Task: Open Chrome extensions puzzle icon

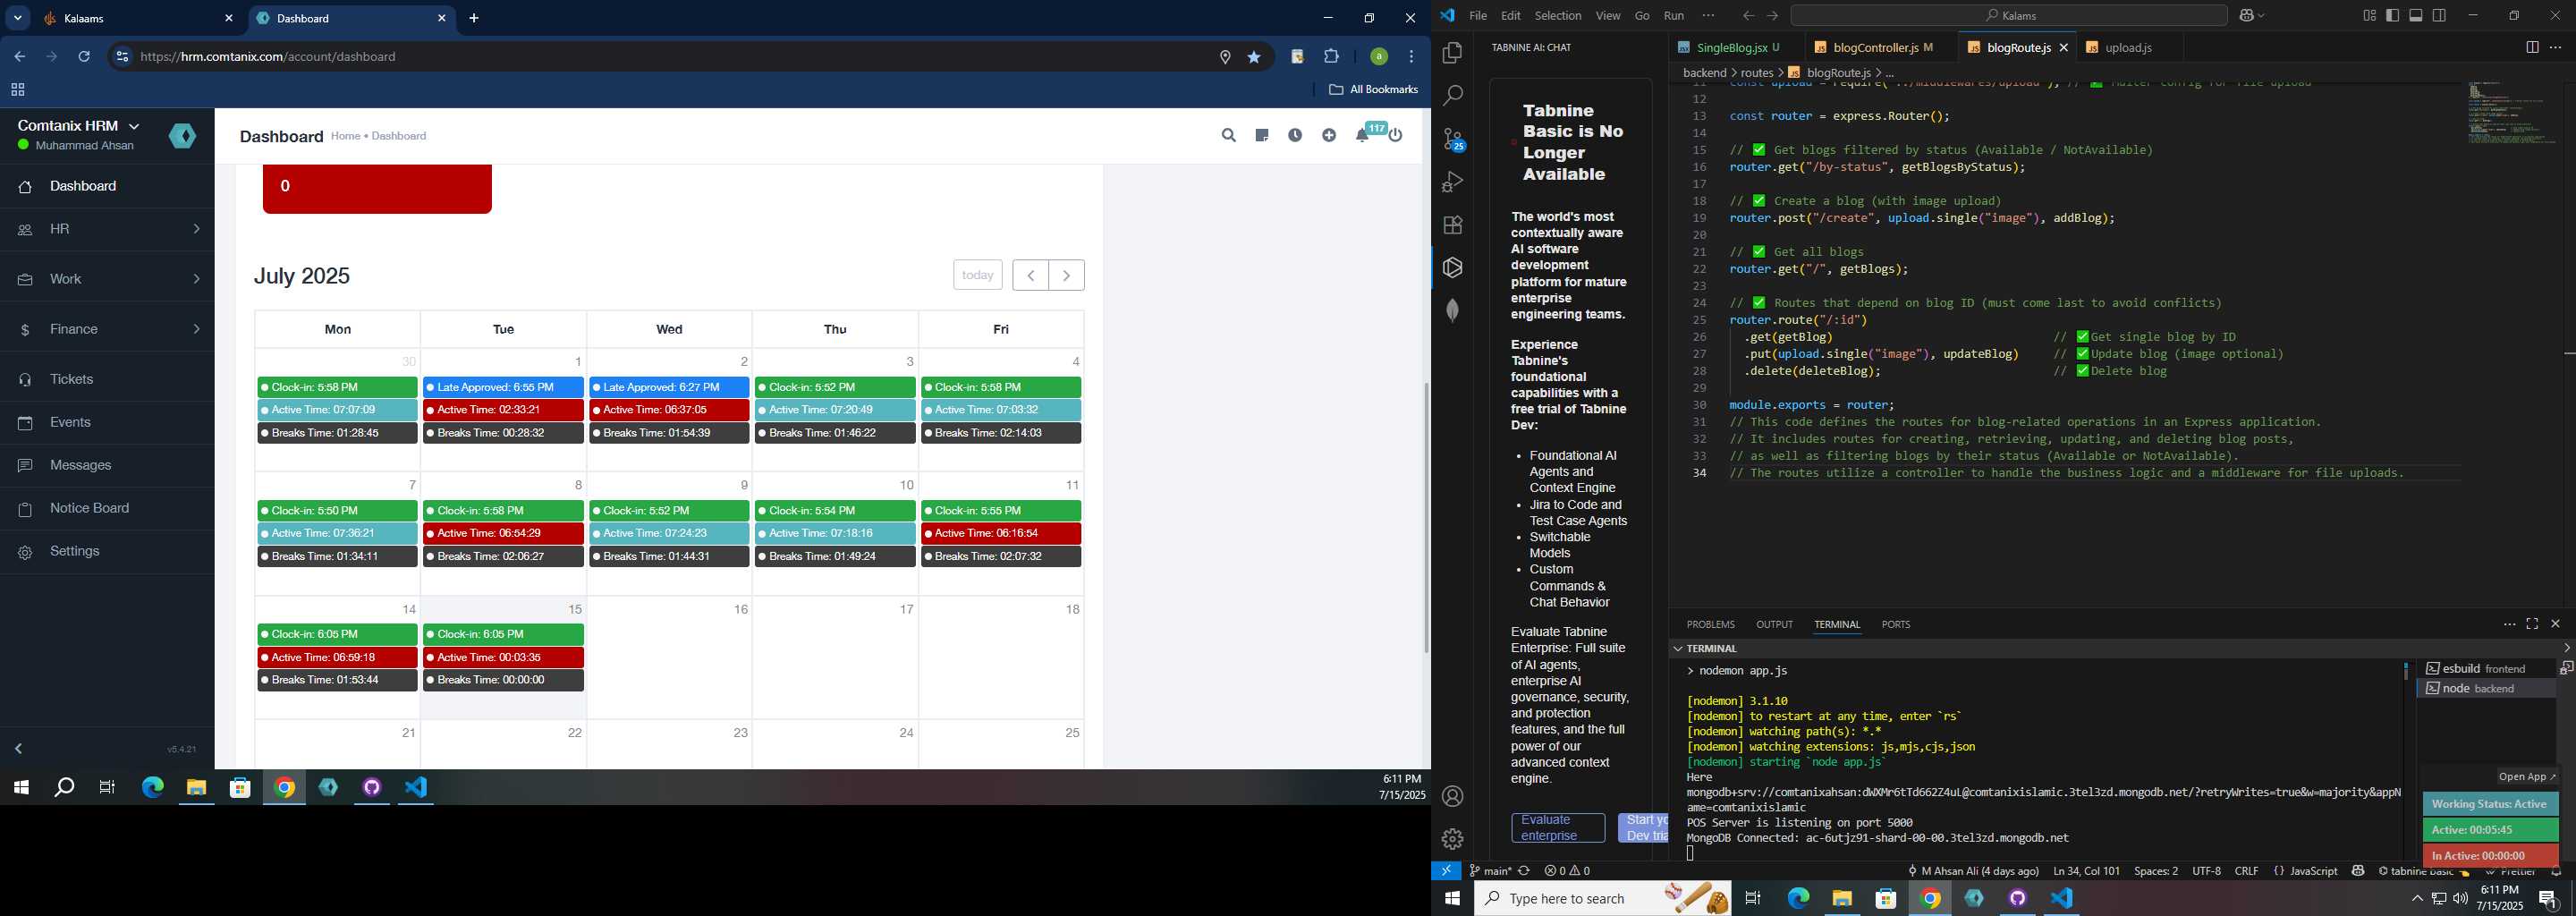Action: [1331, 57]
